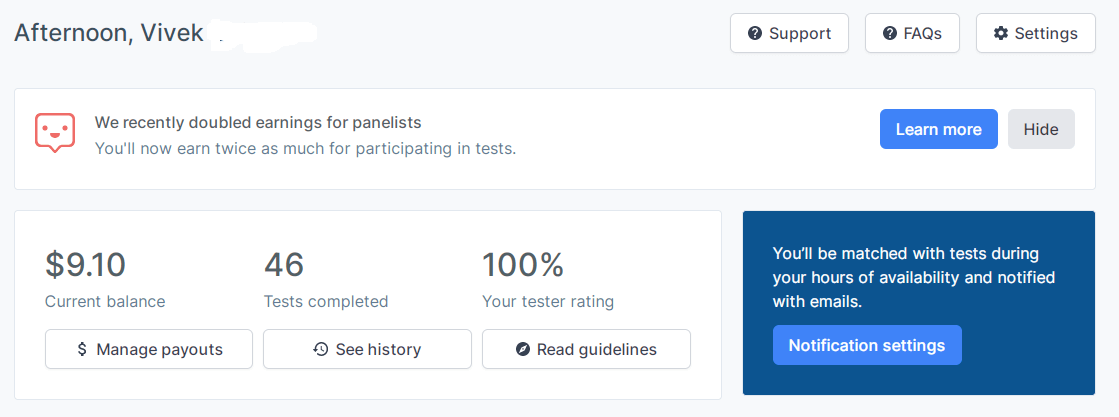Click the question mark icon beside FAQs
The image size is (1119, 417).
tap(889, 33)
